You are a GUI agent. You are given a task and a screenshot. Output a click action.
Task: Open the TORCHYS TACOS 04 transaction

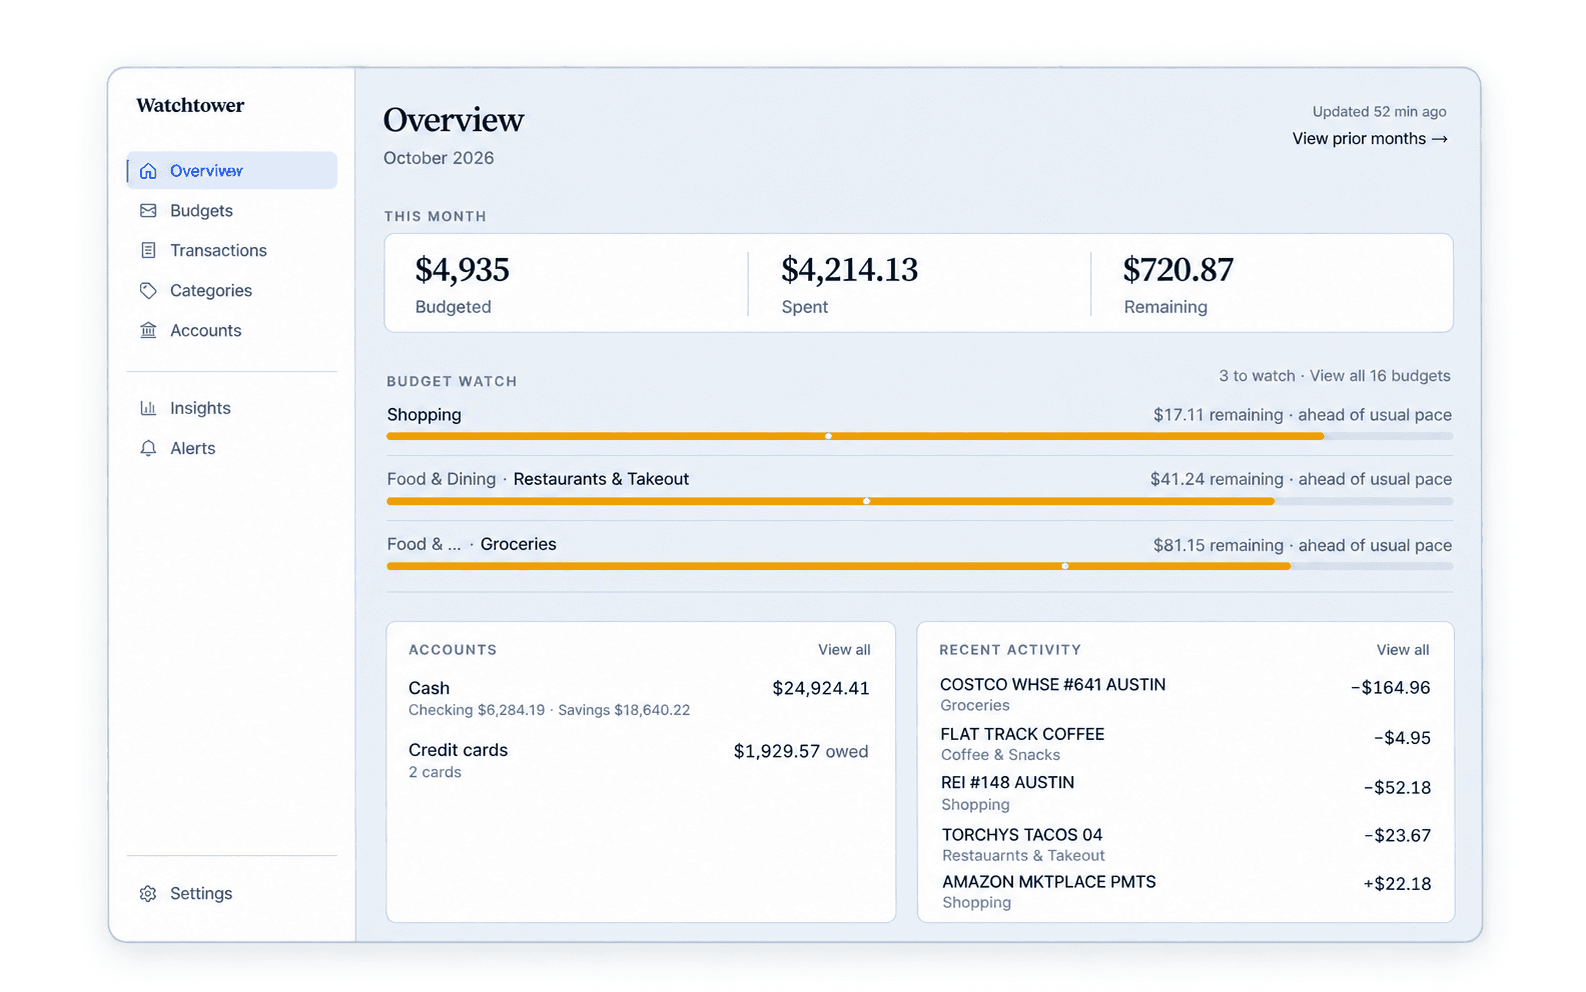pos(1185,844)
